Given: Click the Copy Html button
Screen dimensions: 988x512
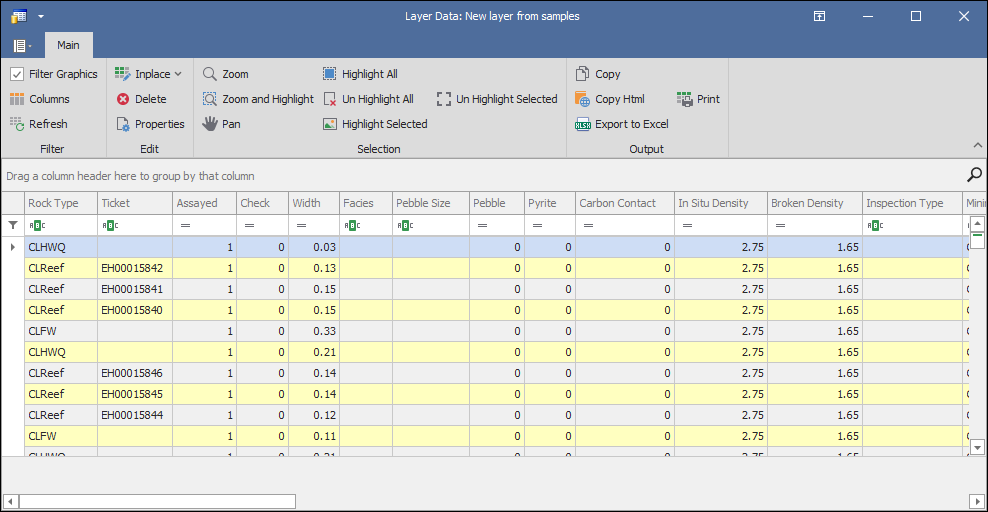Looking at the screenshot, I should (609, 99).
